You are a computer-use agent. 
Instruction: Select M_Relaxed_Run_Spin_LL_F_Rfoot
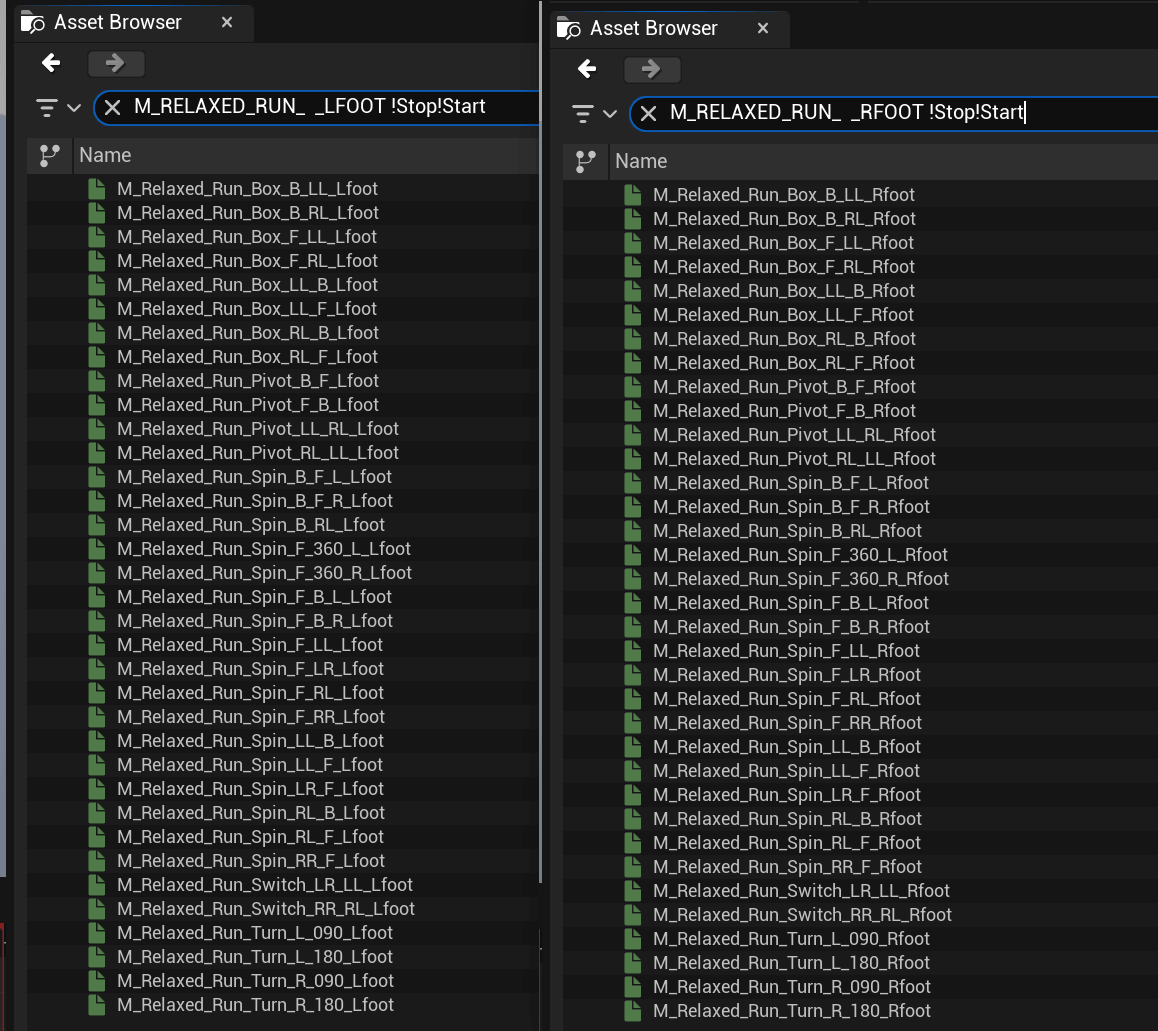[787, 771]
